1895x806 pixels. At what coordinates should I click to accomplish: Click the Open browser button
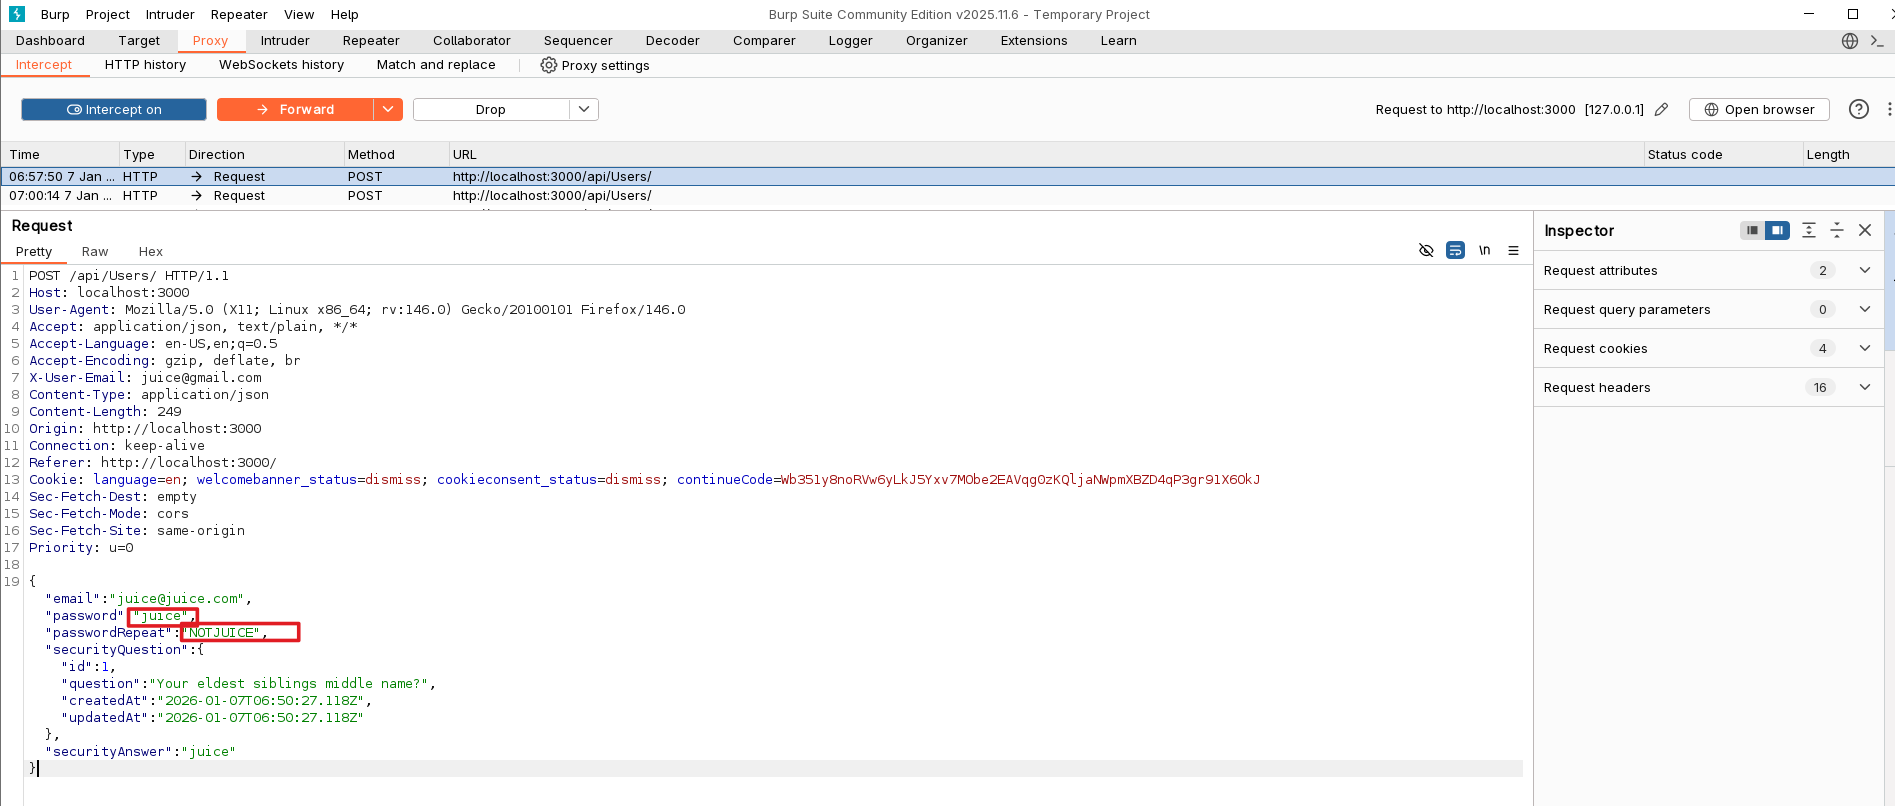[1758, 110]
